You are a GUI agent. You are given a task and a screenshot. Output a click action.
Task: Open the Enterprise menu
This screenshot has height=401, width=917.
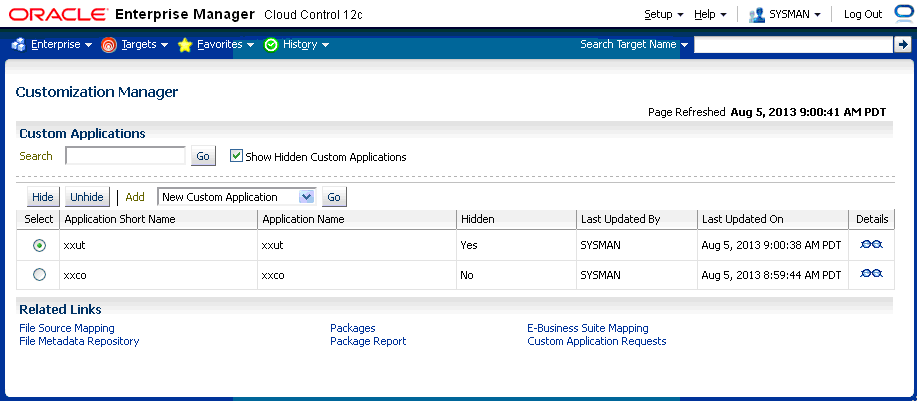pos(61,44)
